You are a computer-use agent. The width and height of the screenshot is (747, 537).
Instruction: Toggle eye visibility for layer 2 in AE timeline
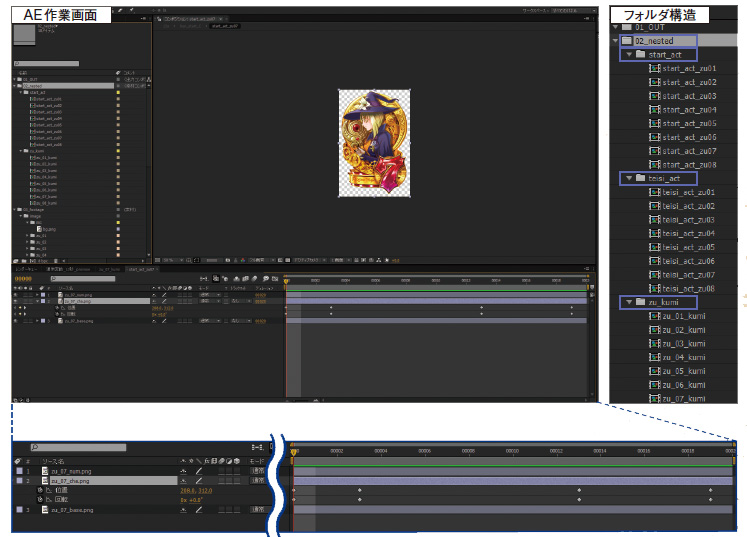tap(16, 301)
